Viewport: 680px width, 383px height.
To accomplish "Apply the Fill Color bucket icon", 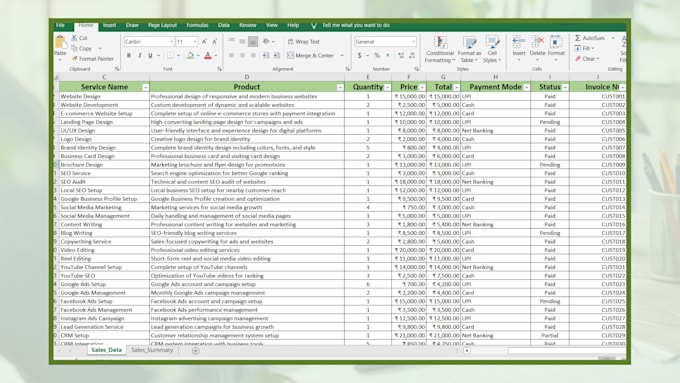I will 190,56.
